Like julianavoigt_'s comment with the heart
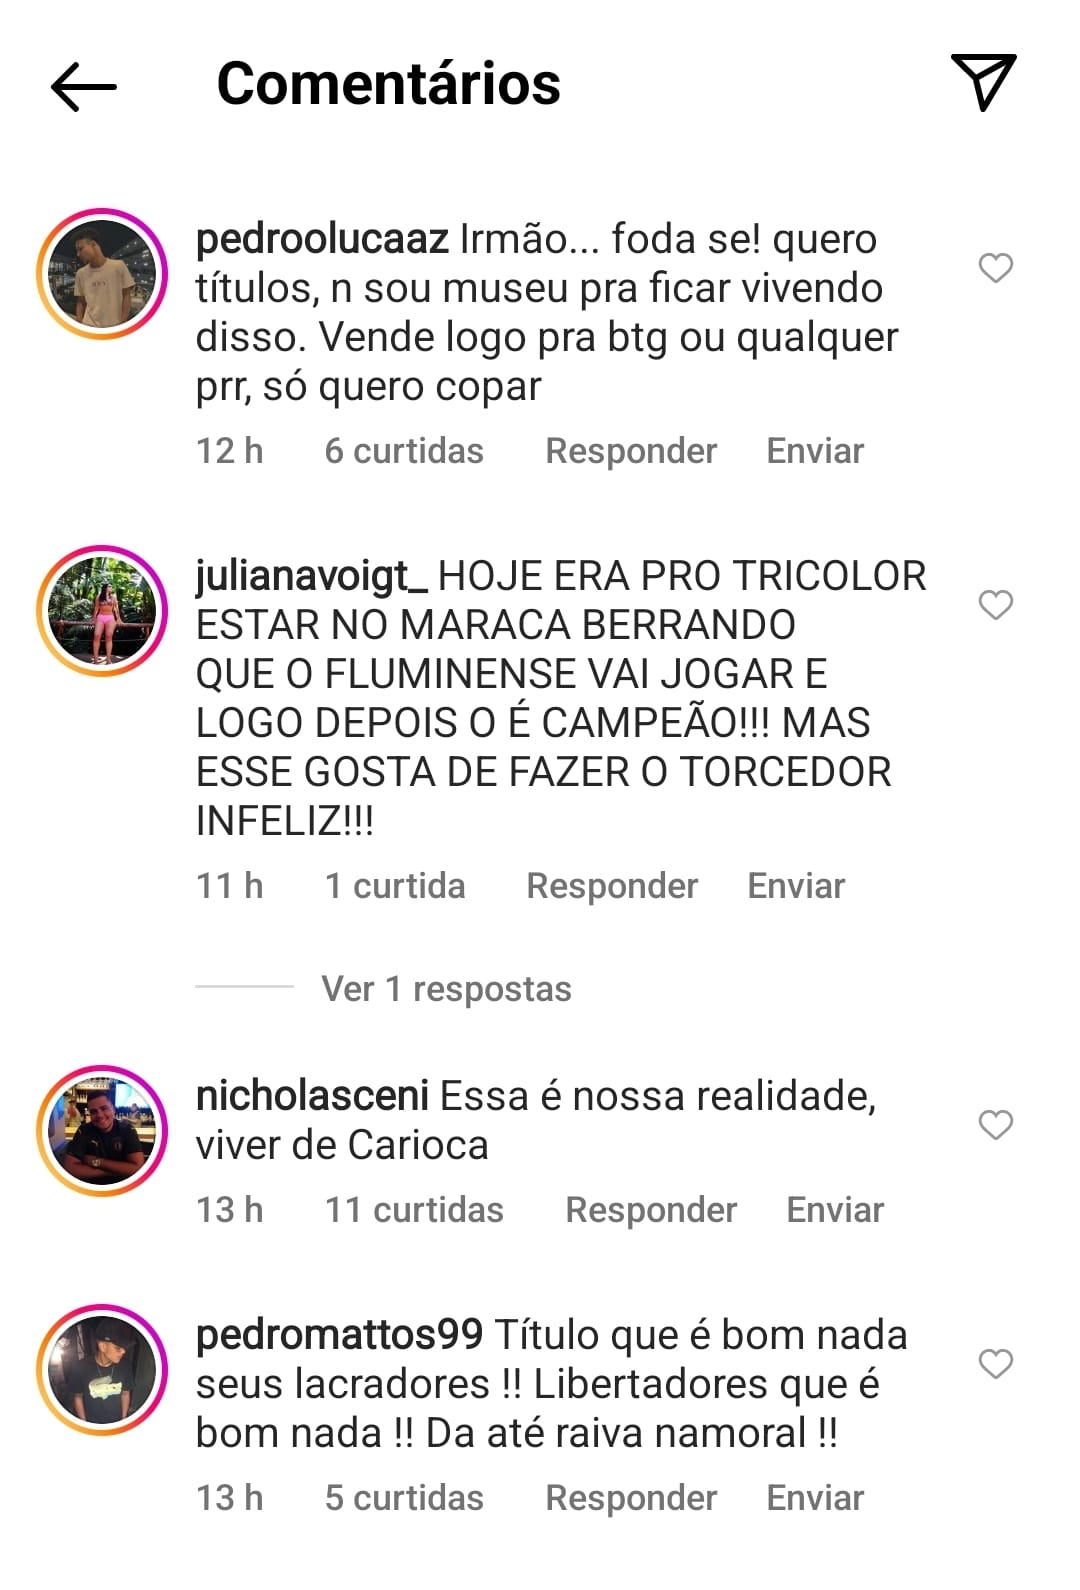Screen dimensions: 1080x1590 pyautogui.click(x=995, y=605)
